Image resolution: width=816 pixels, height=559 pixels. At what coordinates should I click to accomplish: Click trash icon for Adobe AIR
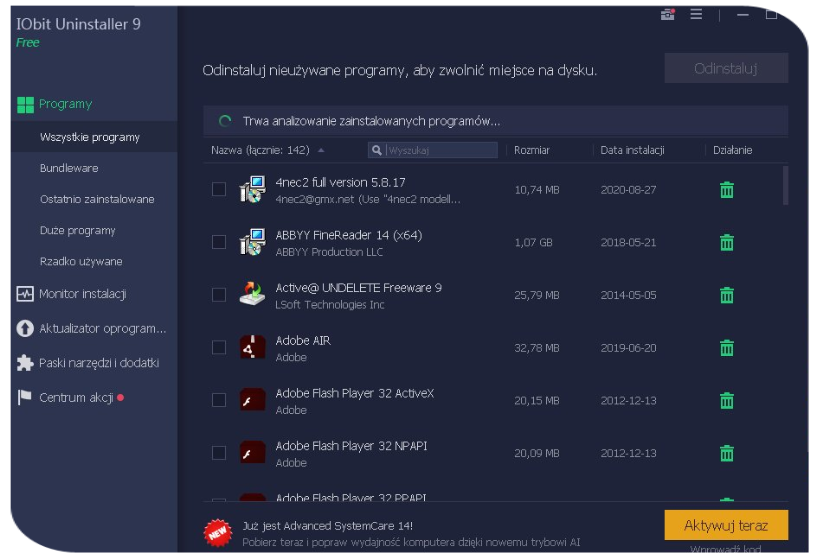click(726, 348)
